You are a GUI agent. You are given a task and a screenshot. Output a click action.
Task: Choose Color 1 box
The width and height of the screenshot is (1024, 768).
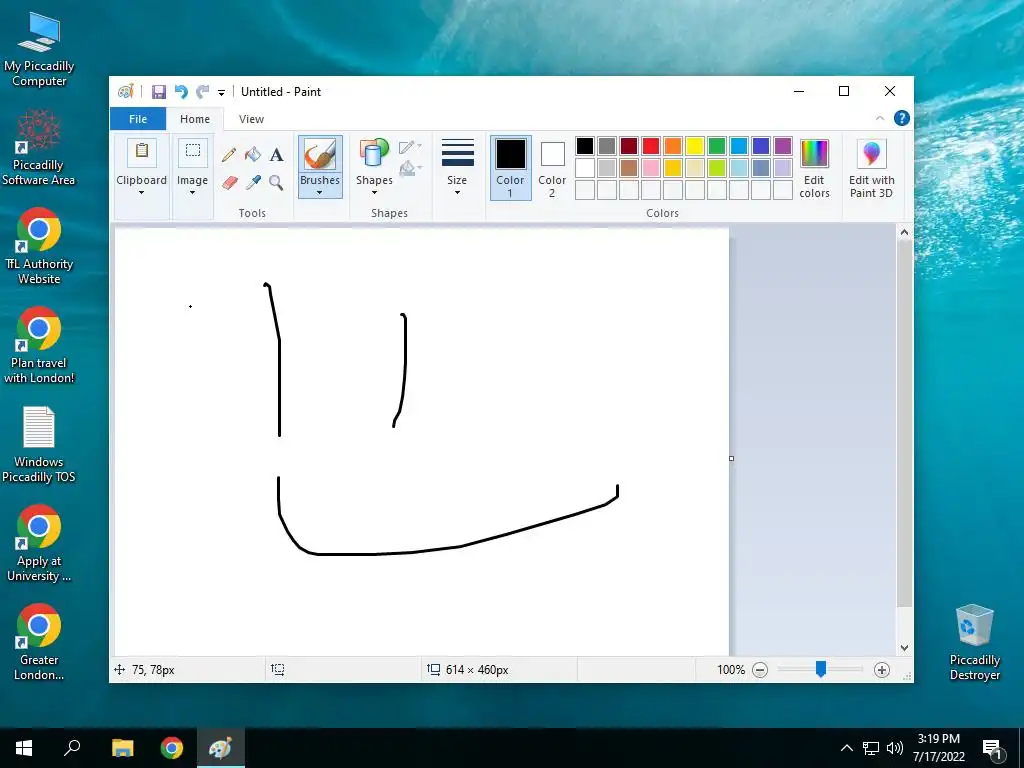(511, 167)
